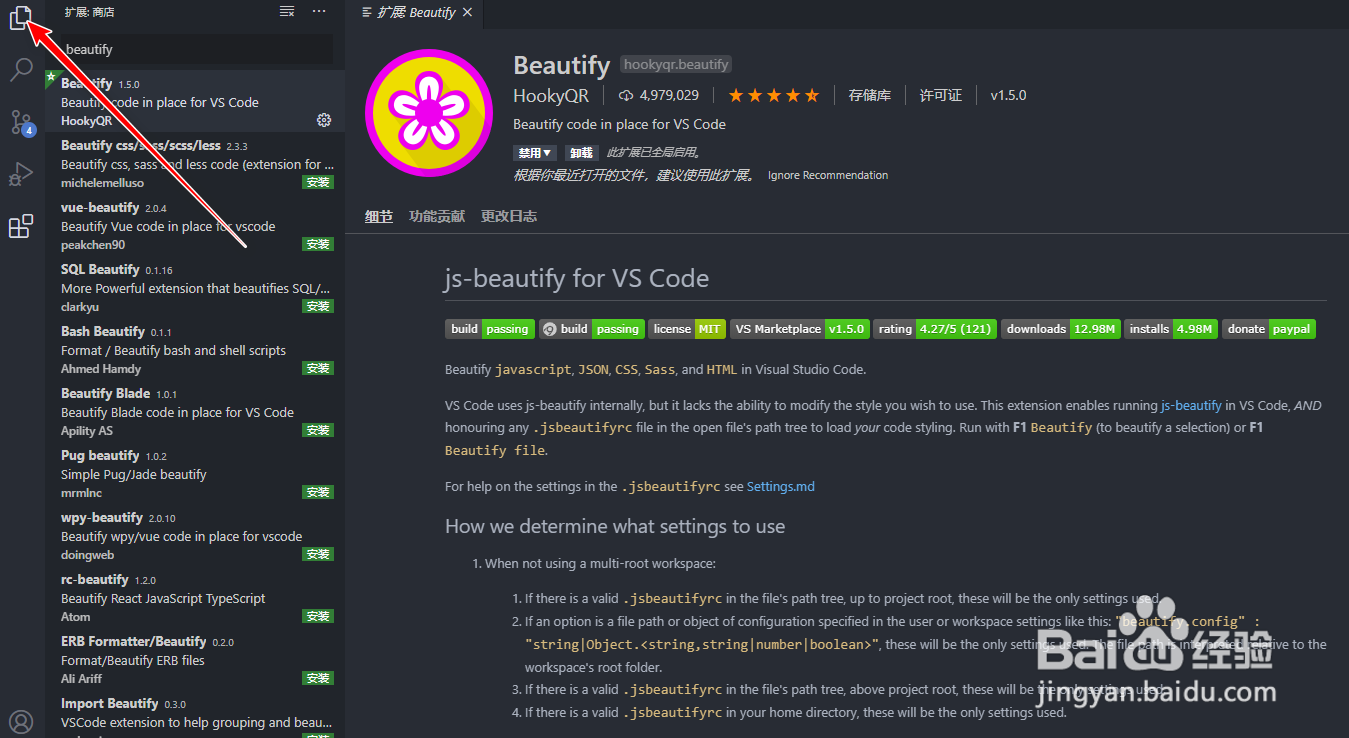1349x738 pixels.
Task: Install the Bash Beautify extension
Action: tap(318, 369)
